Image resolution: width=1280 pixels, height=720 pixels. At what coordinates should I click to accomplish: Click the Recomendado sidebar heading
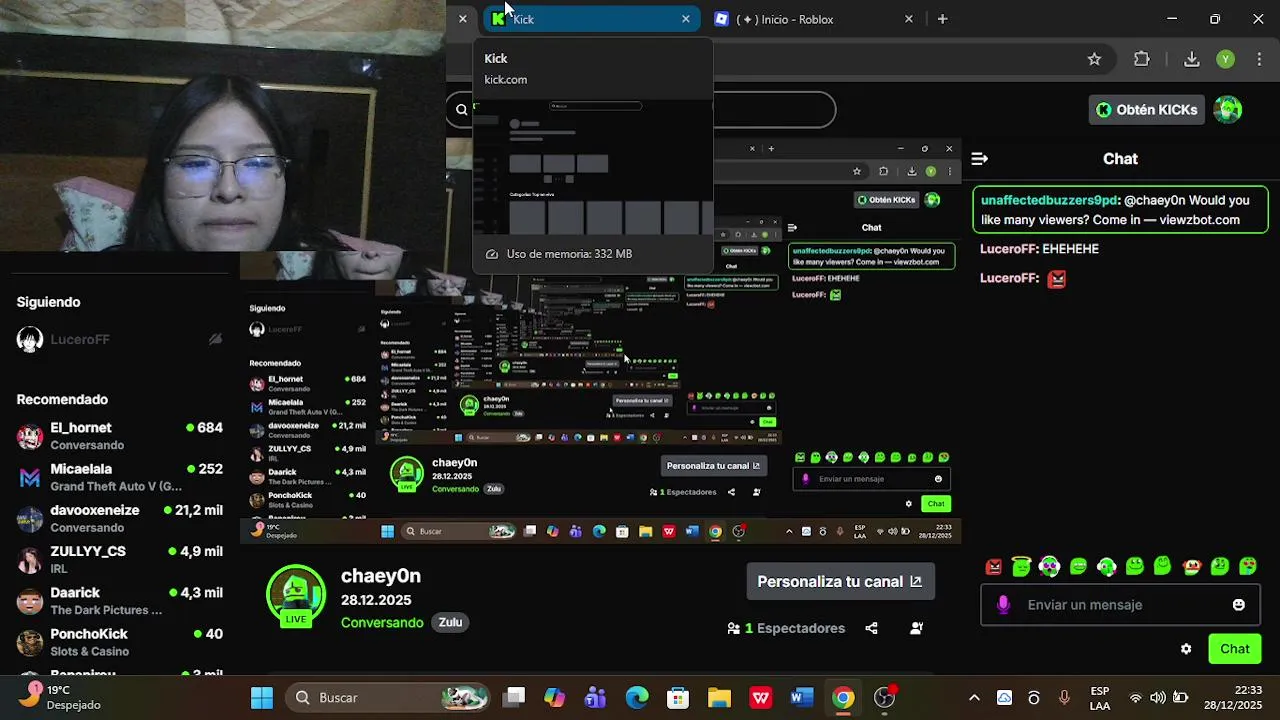tap(62, 400)
